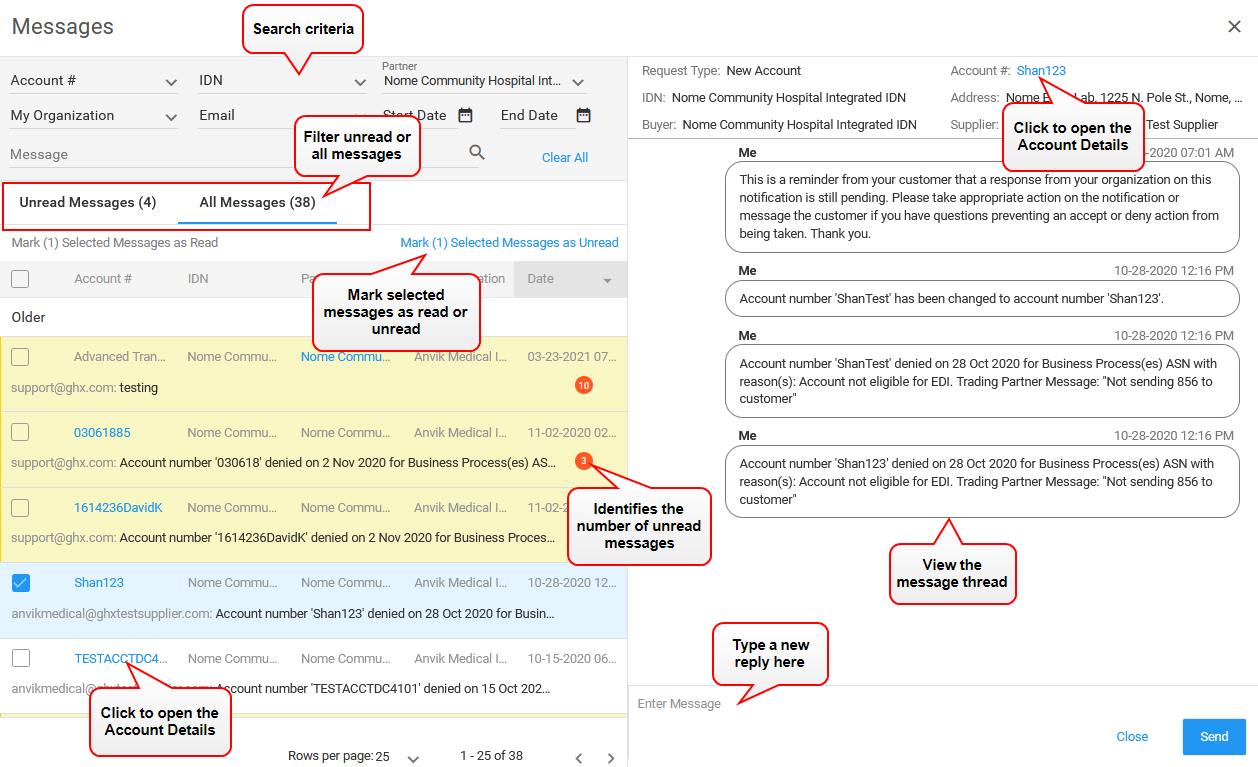
Task: Check the TESTACCTDC4101 message checkbox
Action: tap(21, 658)
